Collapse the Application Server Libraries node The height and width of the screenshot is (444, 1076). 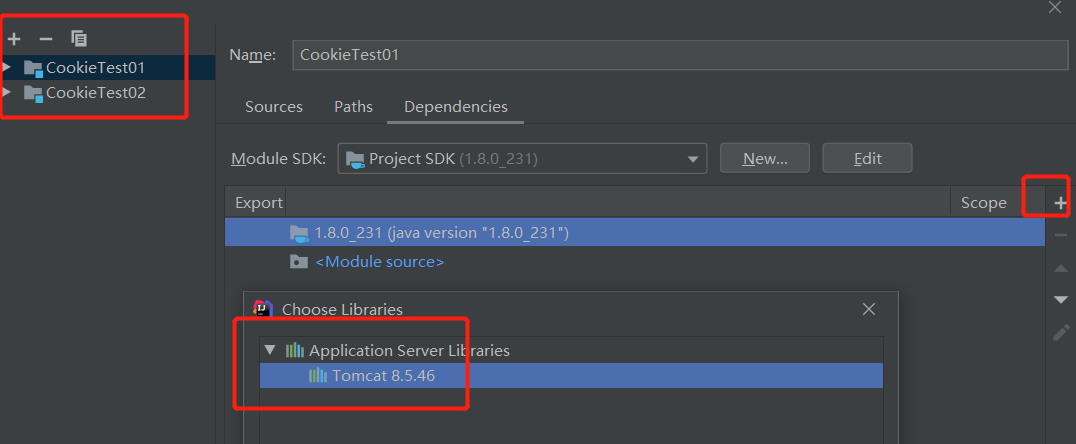[269, 351]
